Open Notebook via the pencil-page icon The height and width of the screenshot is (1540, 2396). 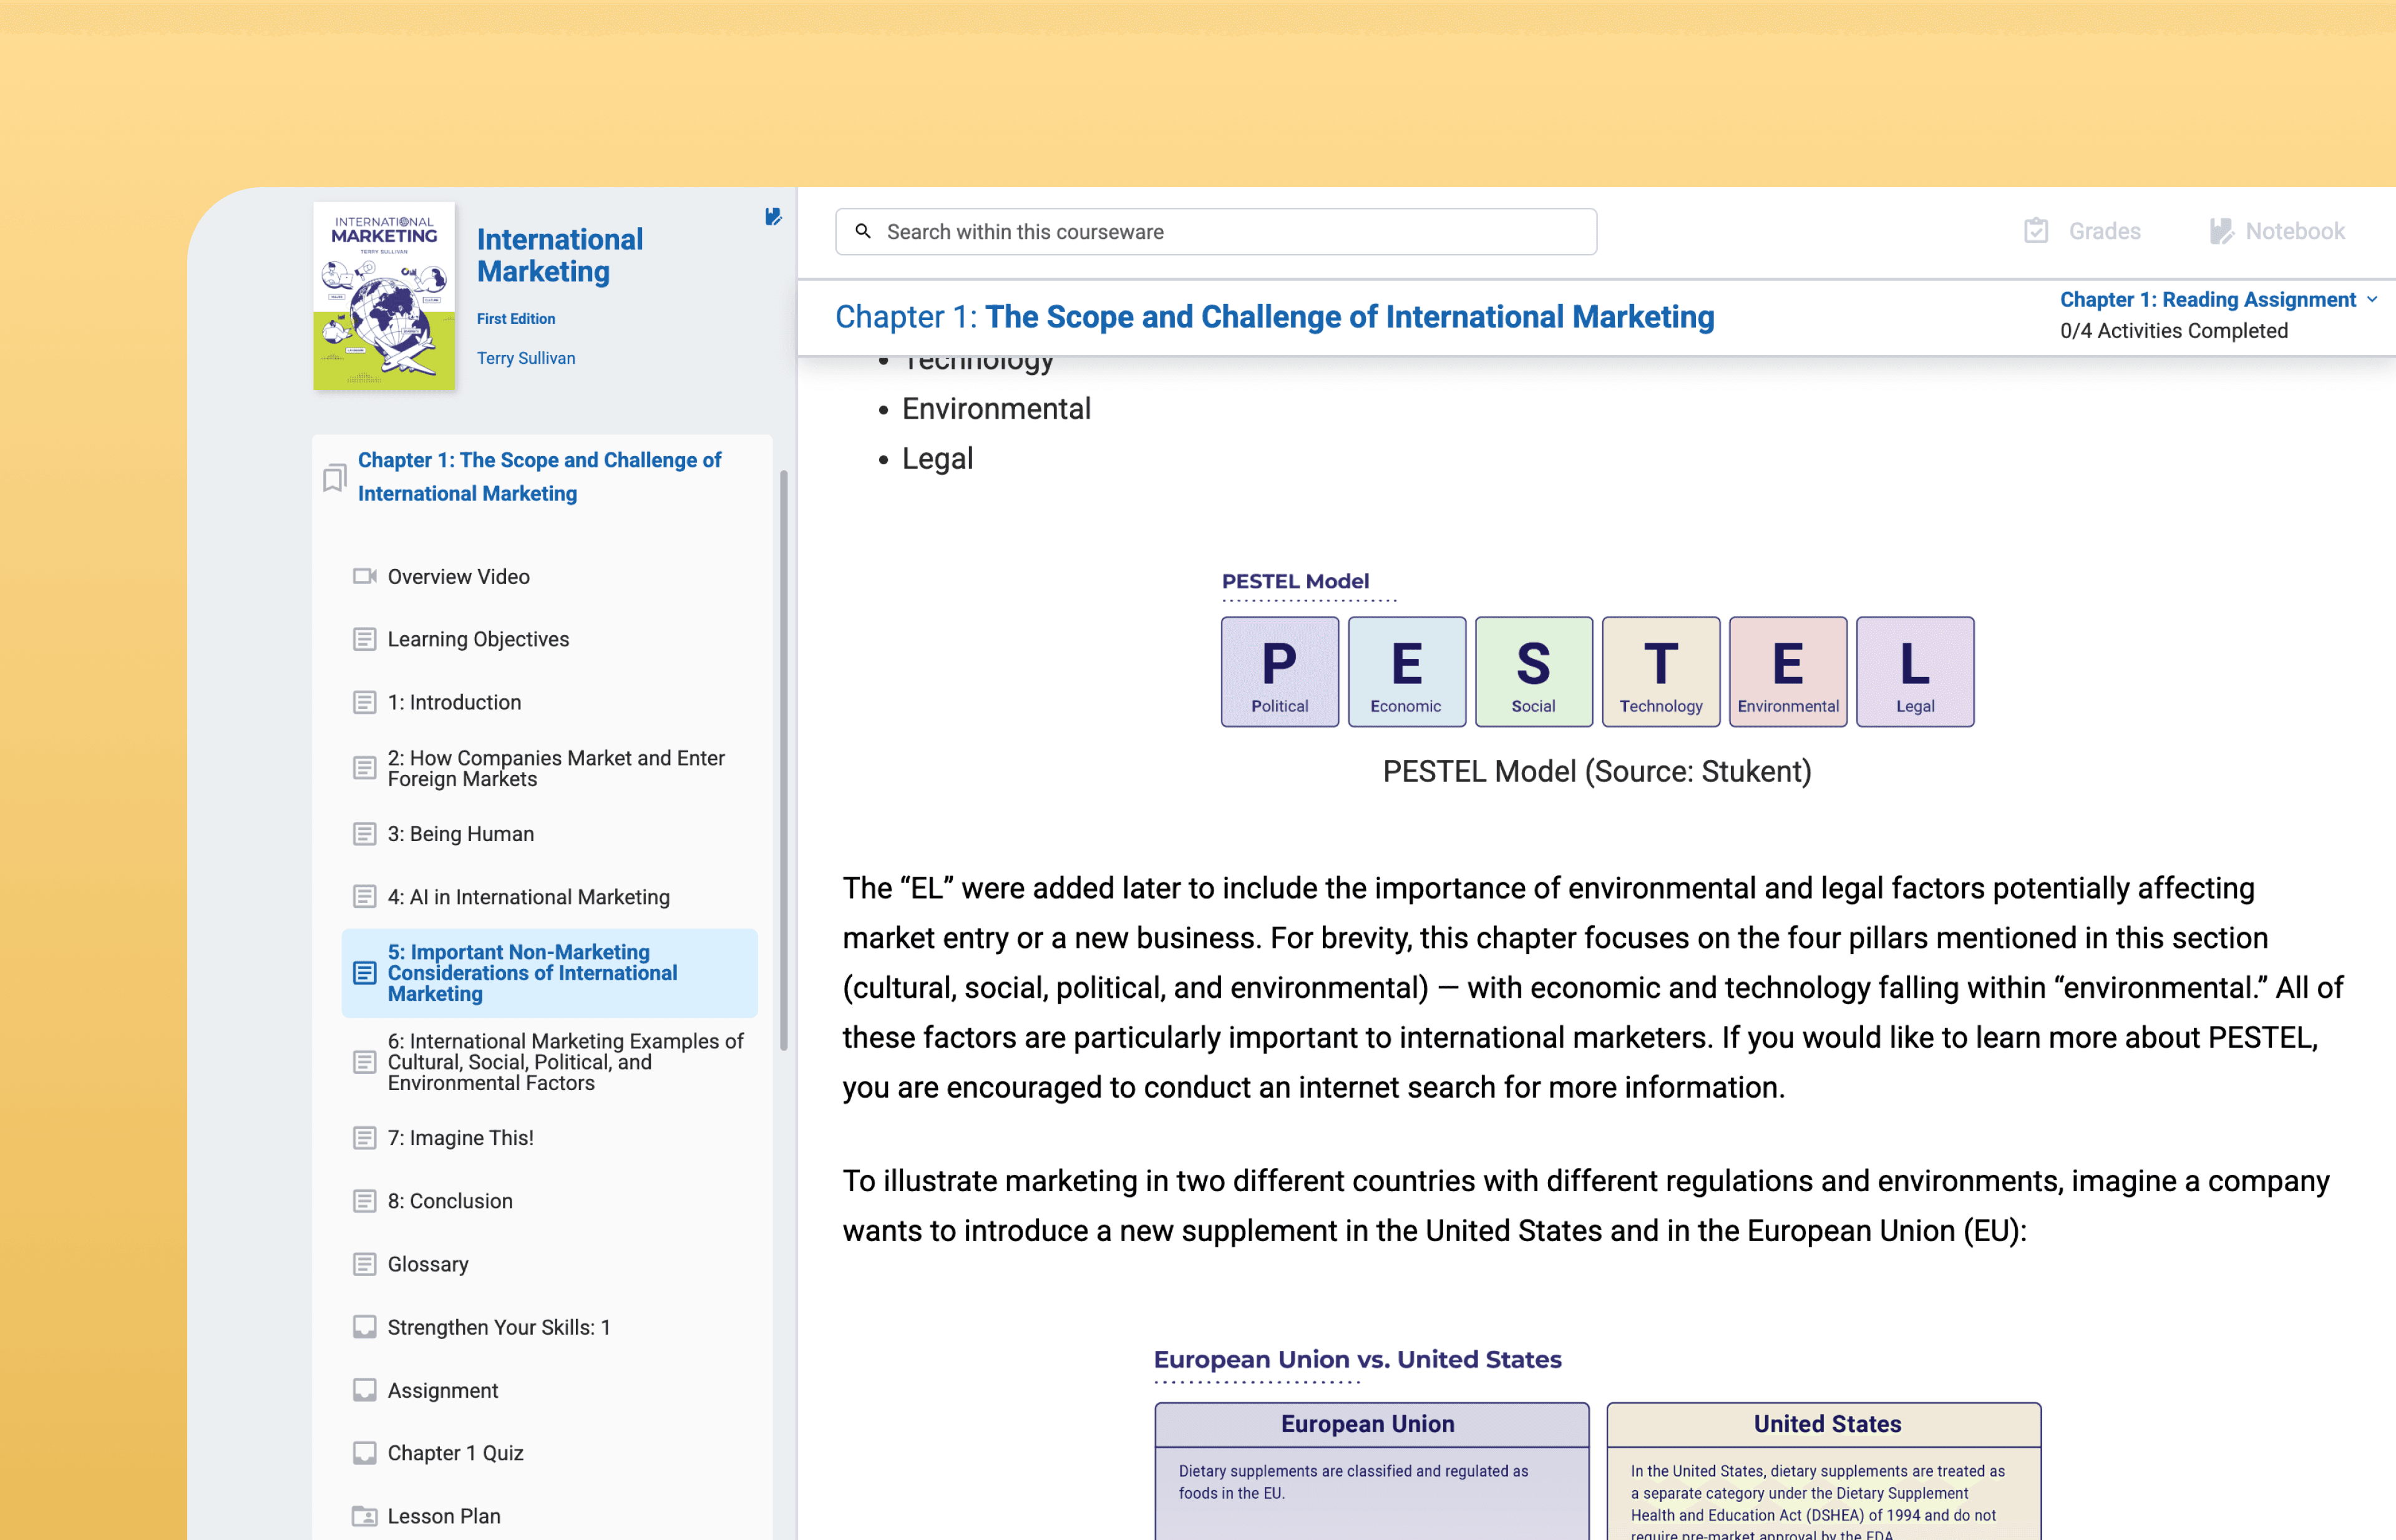[x=2220, y=232]
